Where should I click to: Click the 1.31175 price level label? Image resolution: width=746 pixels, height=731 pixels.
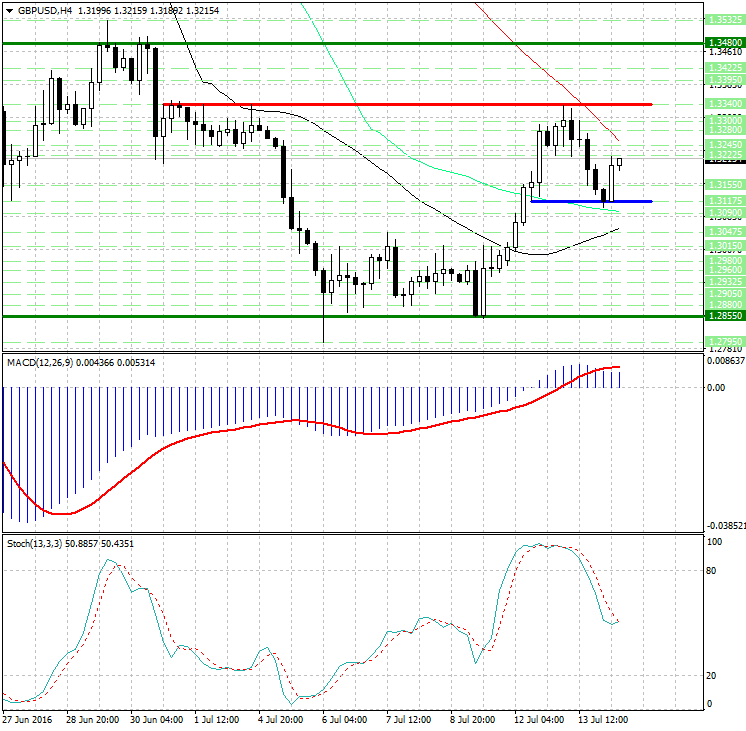tap(725, 201)
